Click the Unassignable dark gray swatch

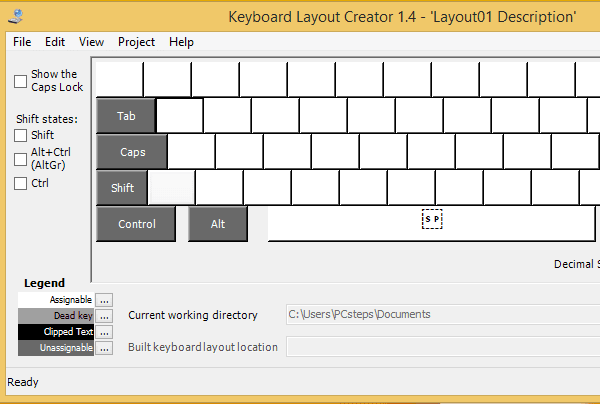pyautogui.click(x=56, y=348)
